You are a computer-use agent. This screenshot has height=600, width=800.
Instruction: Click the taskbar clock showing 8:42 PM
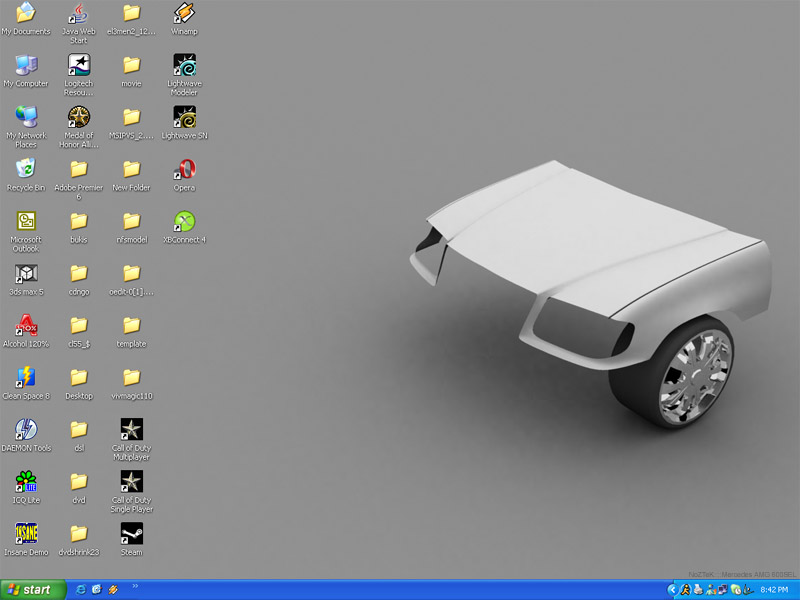(774, 590)
